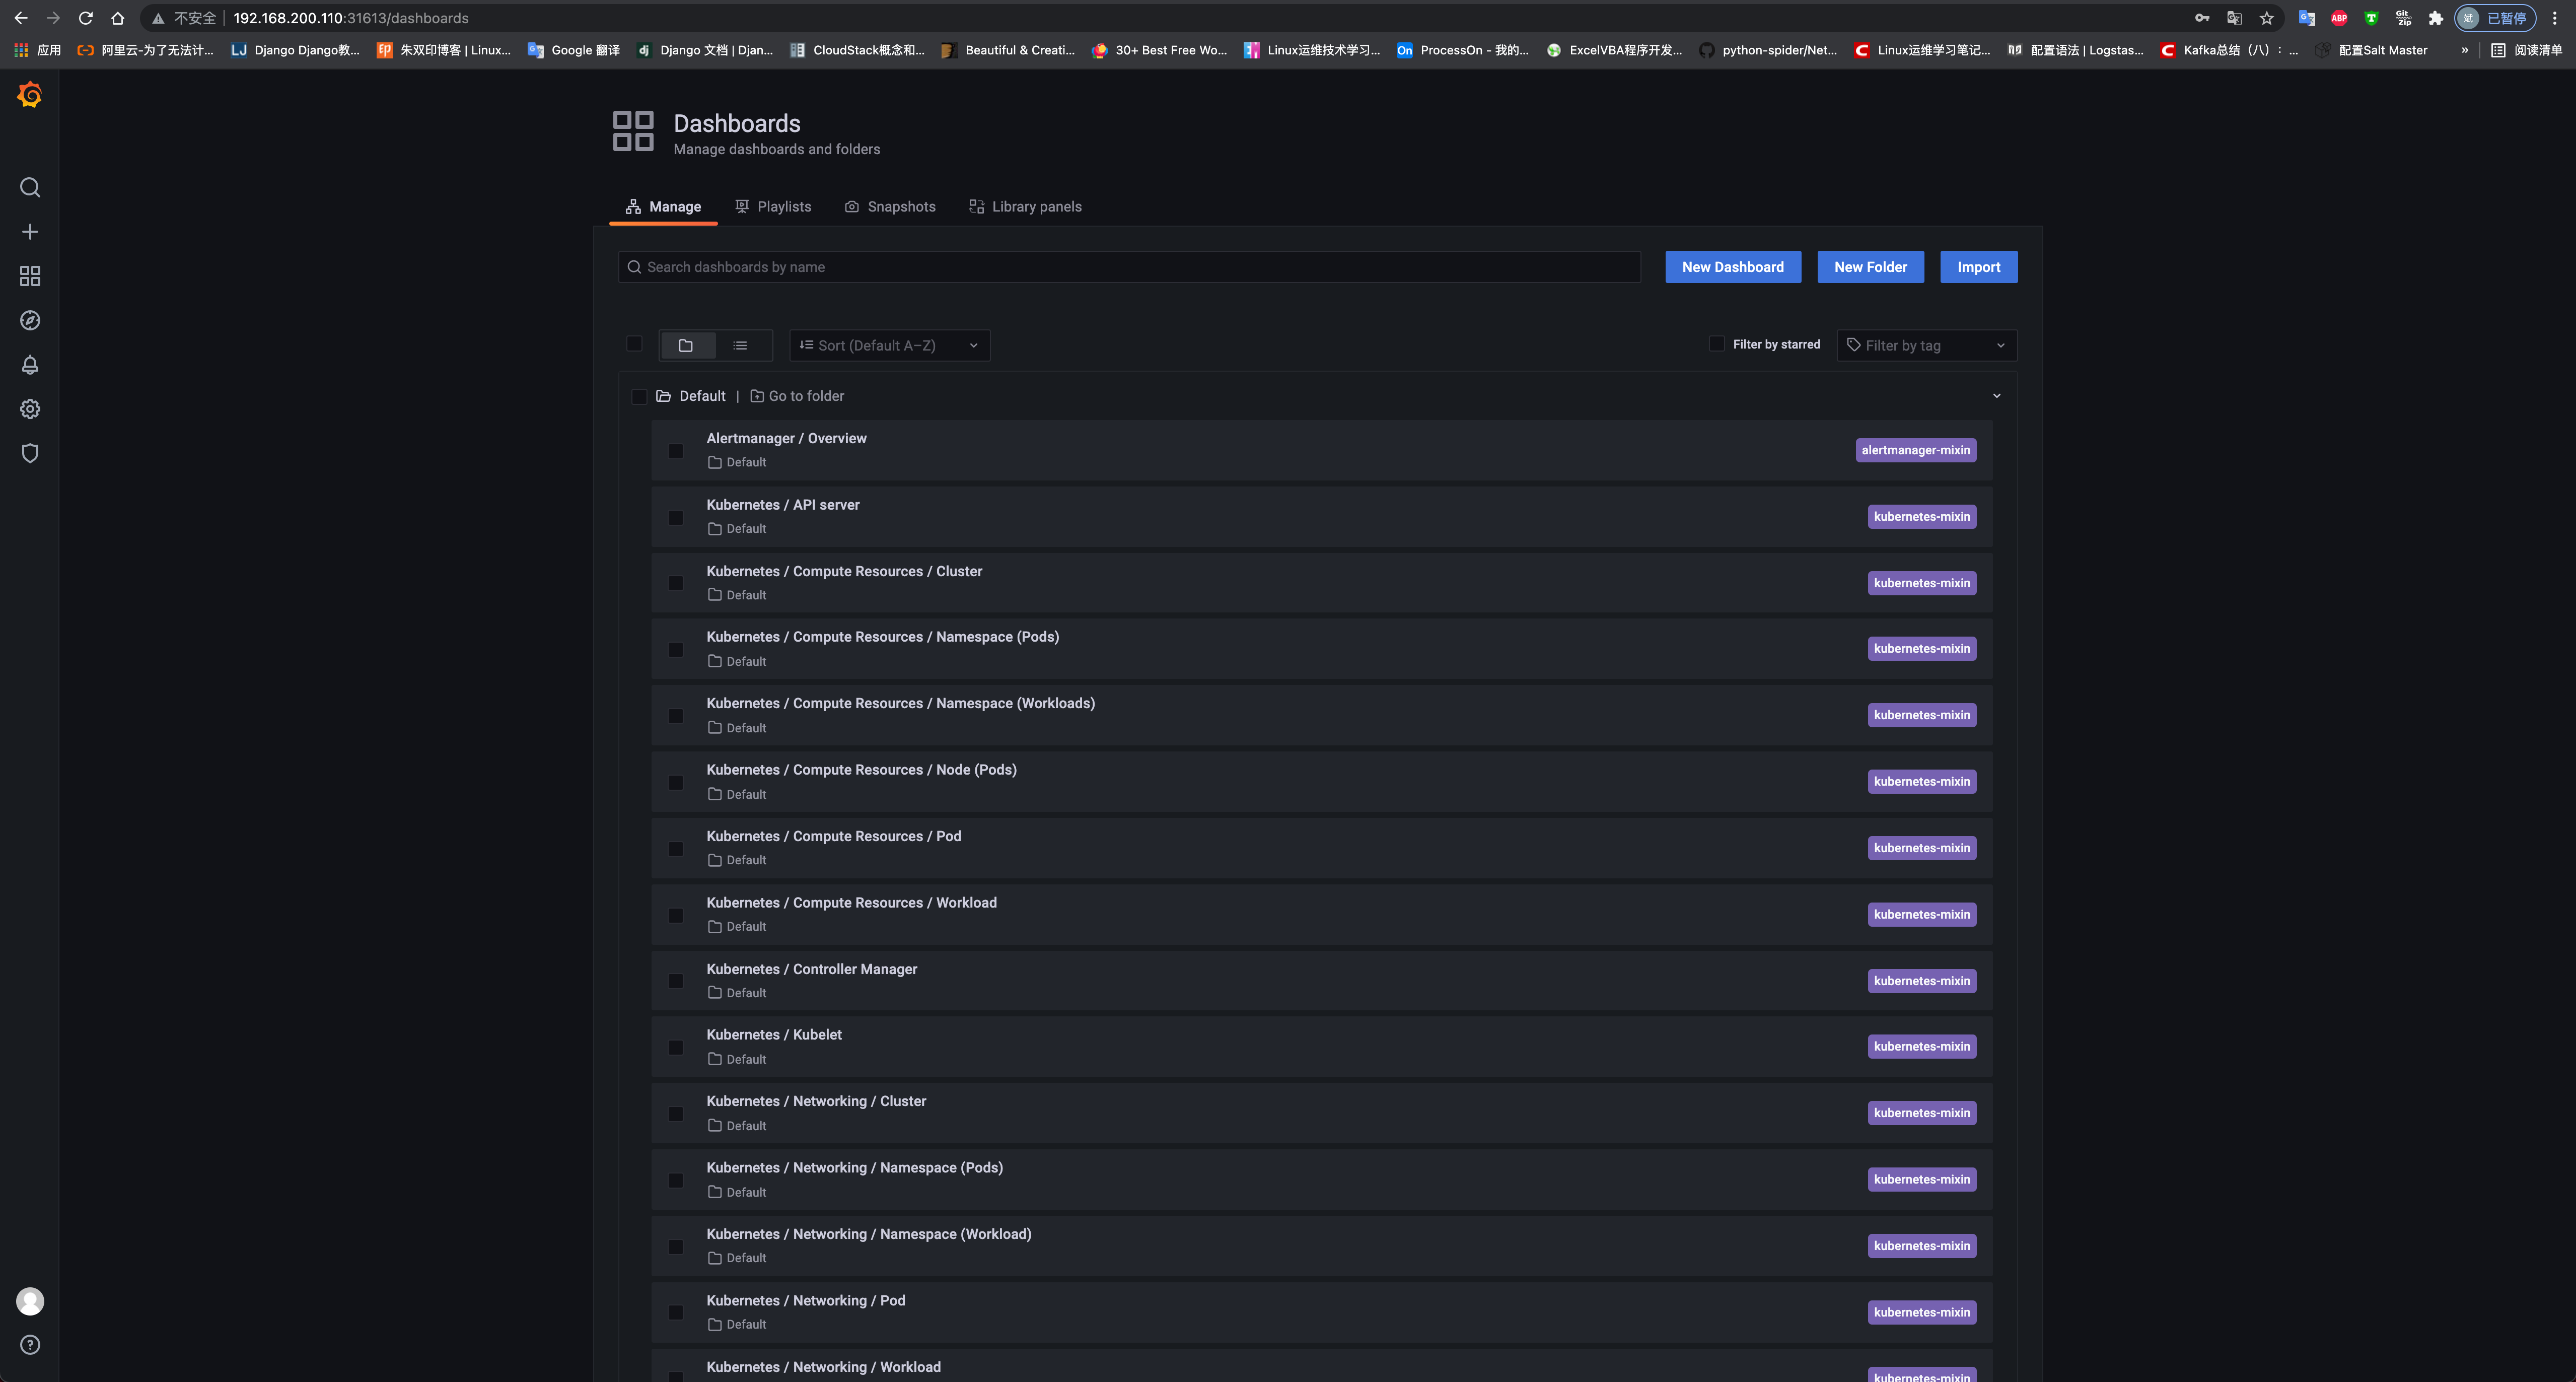Select Kubernetes / Controller Manager checkbox

pyautogui.click(x=676, y=981)
